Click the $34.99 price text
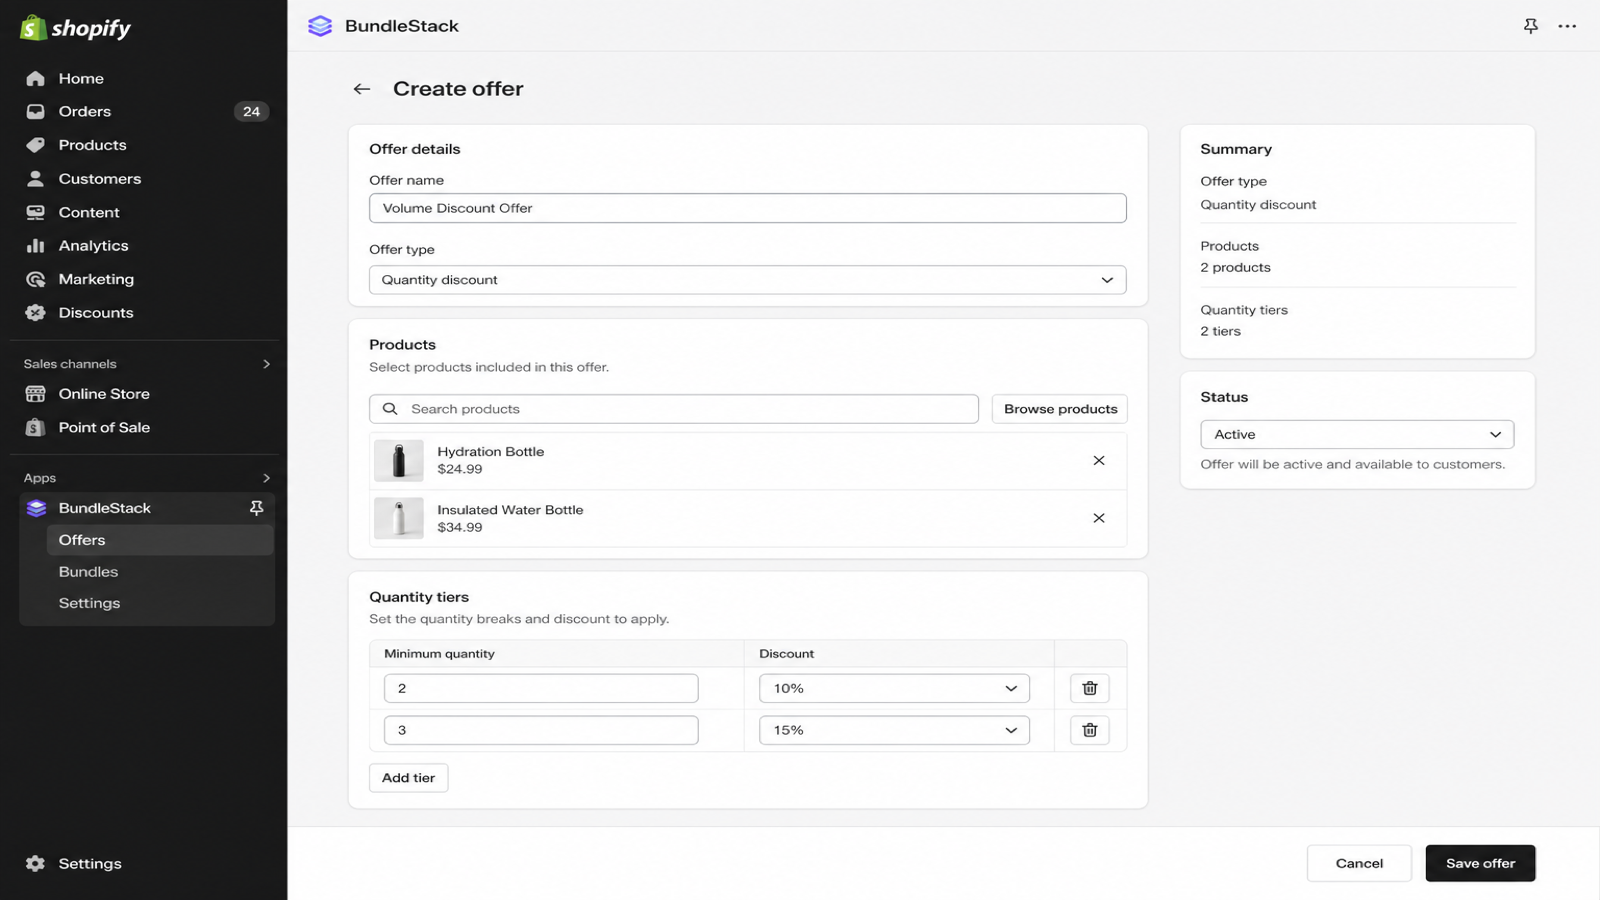1600x900 pixels. [460, 527]
